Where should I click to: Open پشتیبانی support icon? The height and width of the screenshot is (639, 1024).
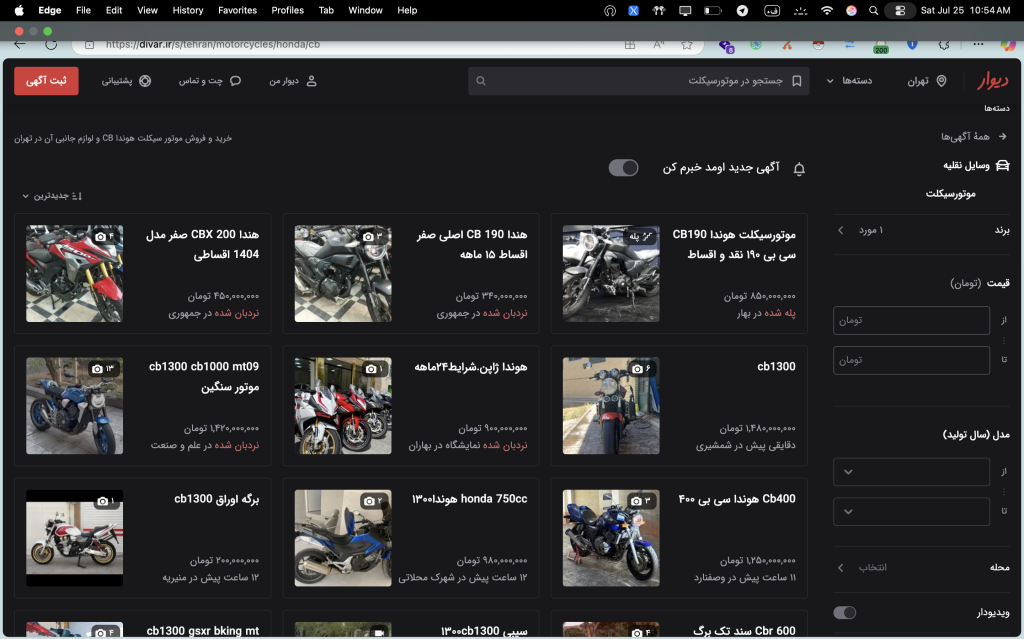tap(145, 81)
